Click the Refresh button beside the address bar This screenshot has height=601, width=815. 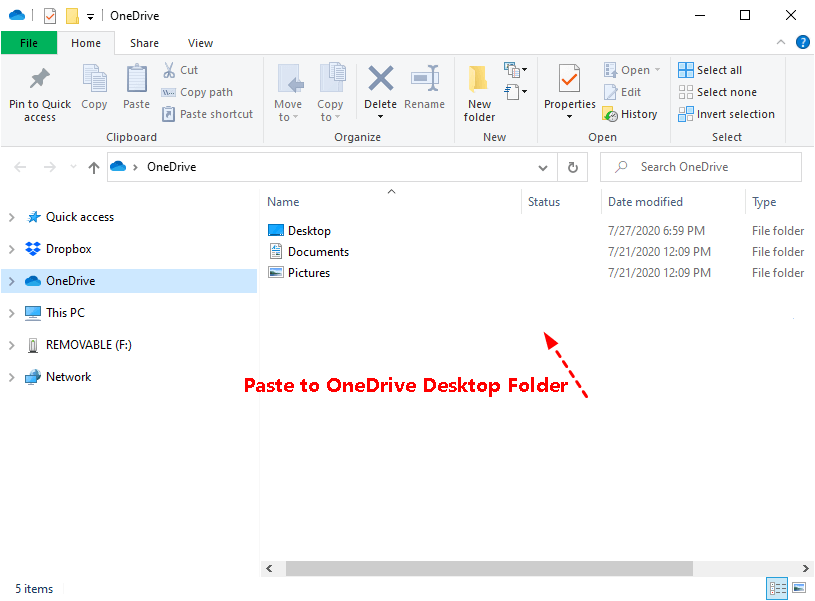[x=573, y=167]
